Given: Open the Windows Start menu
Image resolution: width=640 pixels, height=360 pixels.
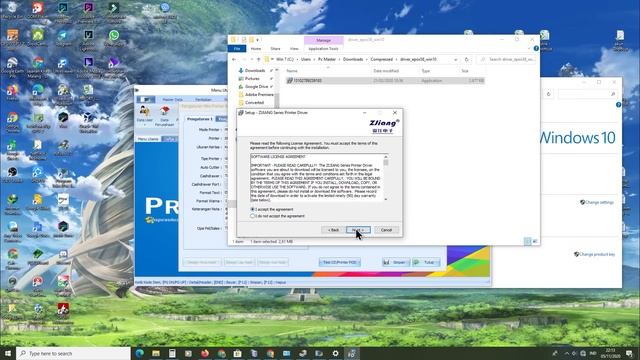Looking at the screenshot, I should (8, 353).
